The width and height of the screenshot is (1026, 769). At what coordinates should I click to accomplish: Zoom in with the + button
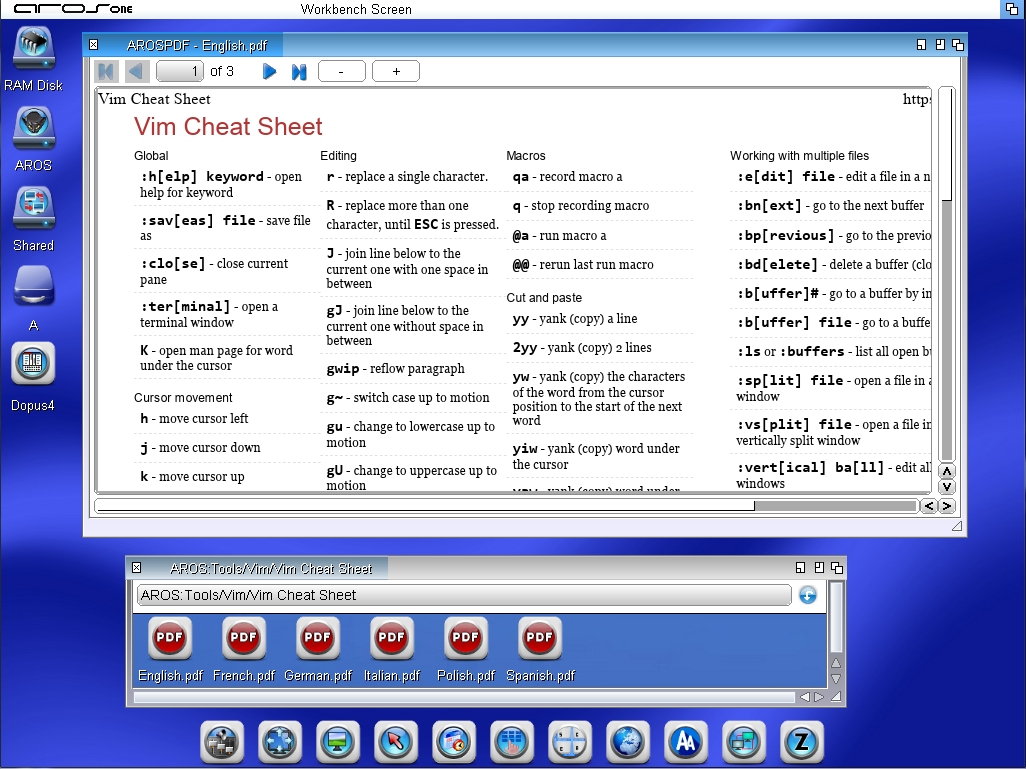tap(397, 71)
